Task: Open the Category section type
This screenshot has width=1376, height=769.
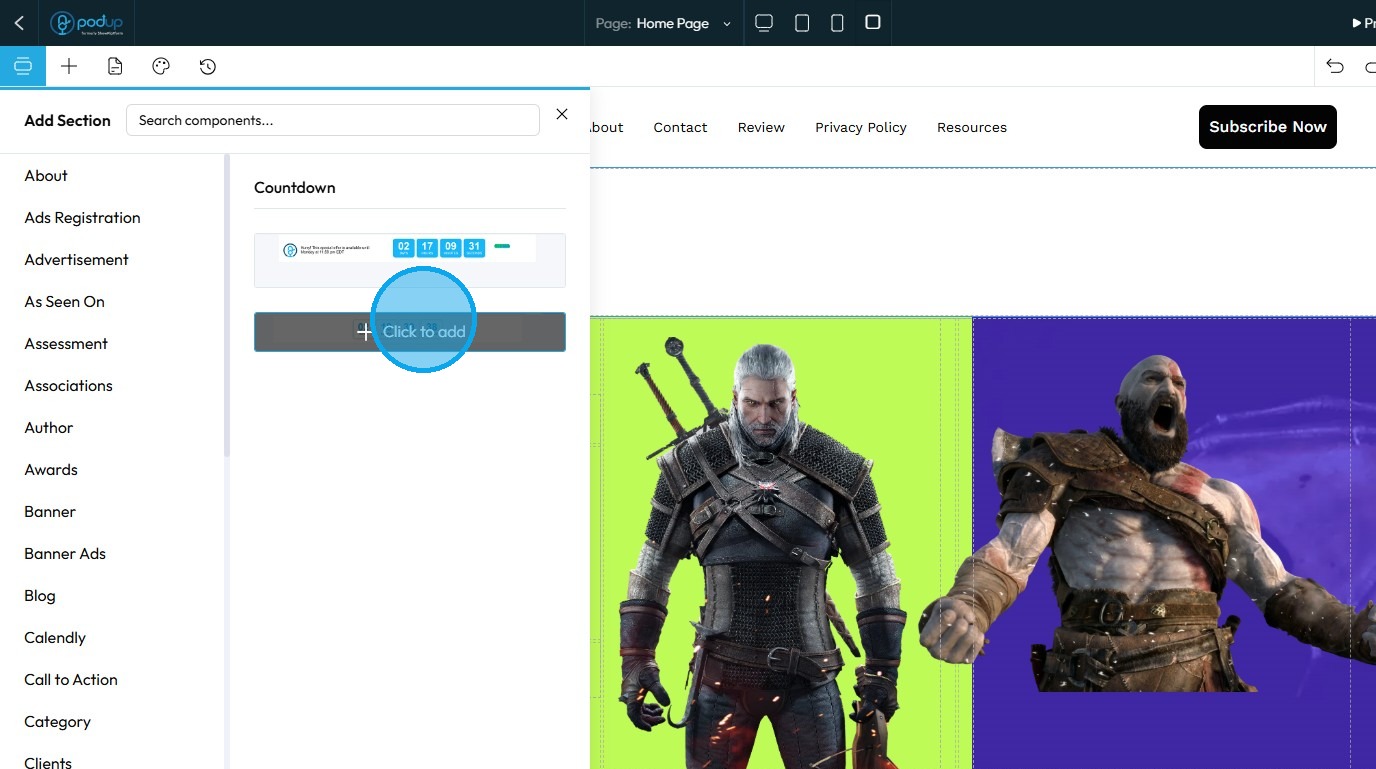Action: (x=57, y=721)
